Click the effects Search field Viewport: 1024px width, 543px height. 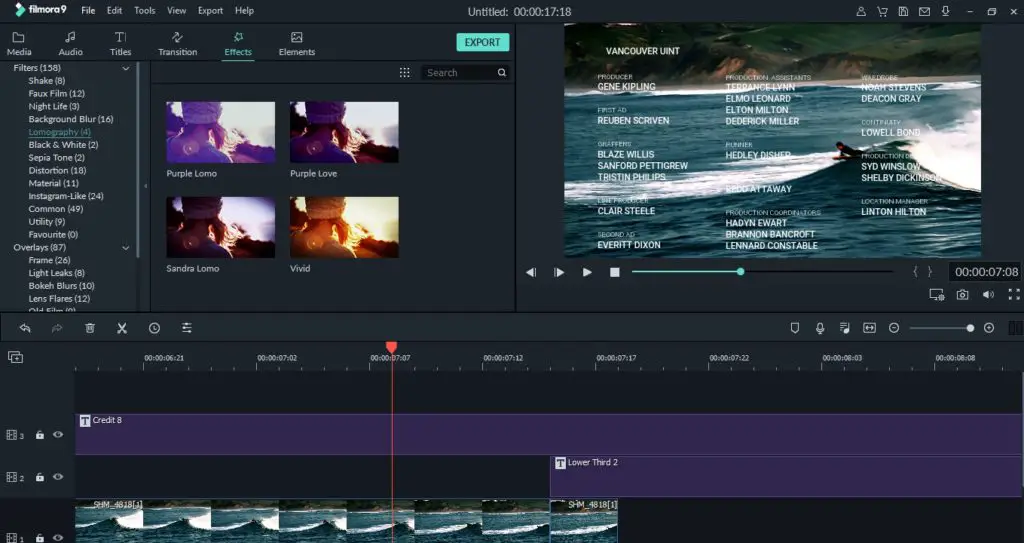(x=460, y=73)
